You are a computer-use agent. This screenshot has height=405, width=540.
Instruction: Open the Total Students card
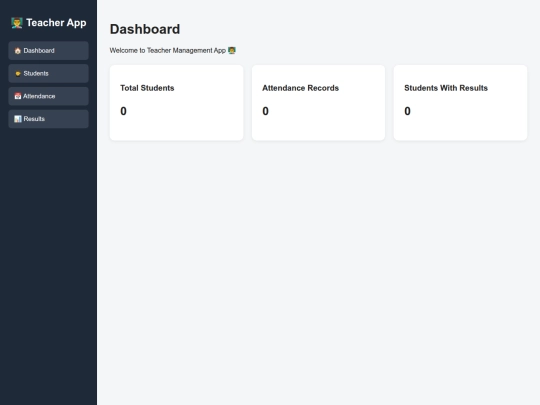point(176,103)
